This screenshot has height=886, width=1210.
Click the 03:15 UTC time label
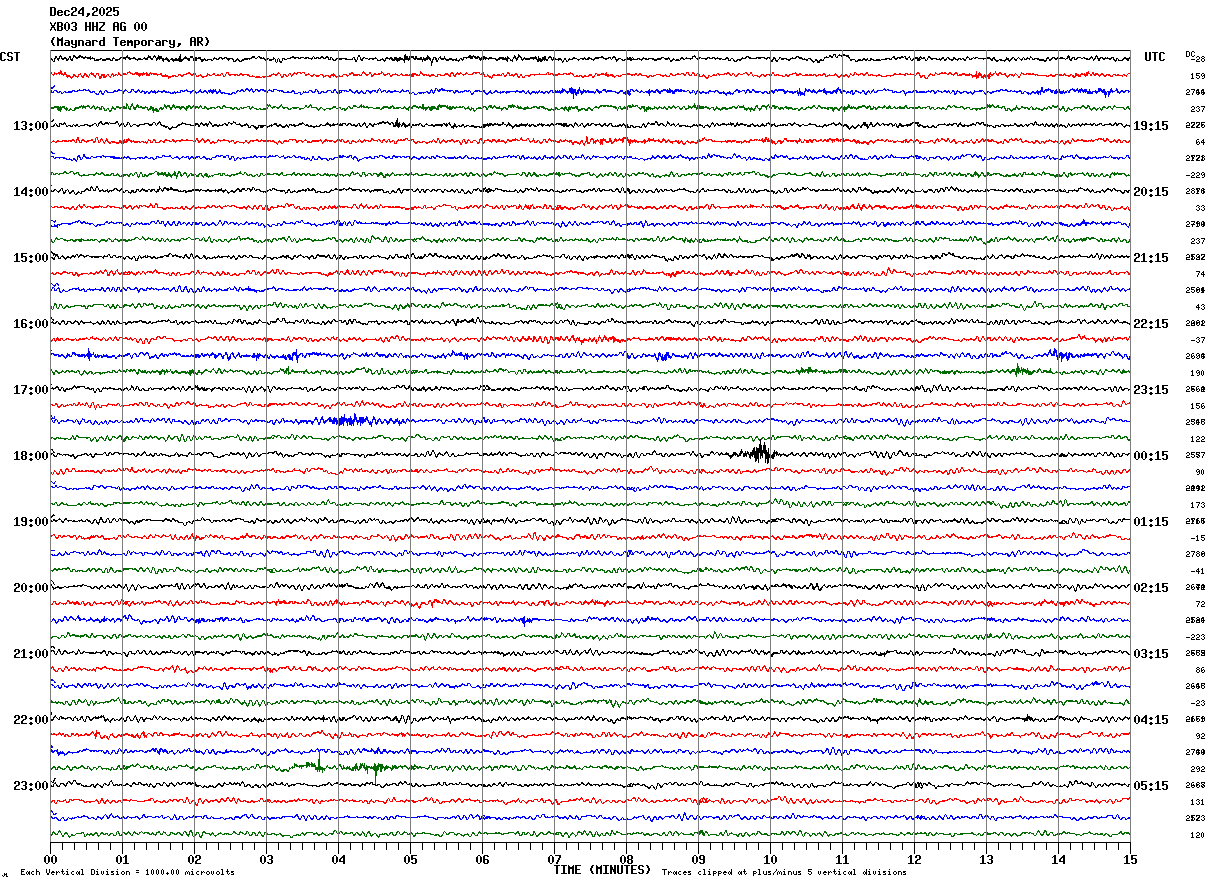1151,654
